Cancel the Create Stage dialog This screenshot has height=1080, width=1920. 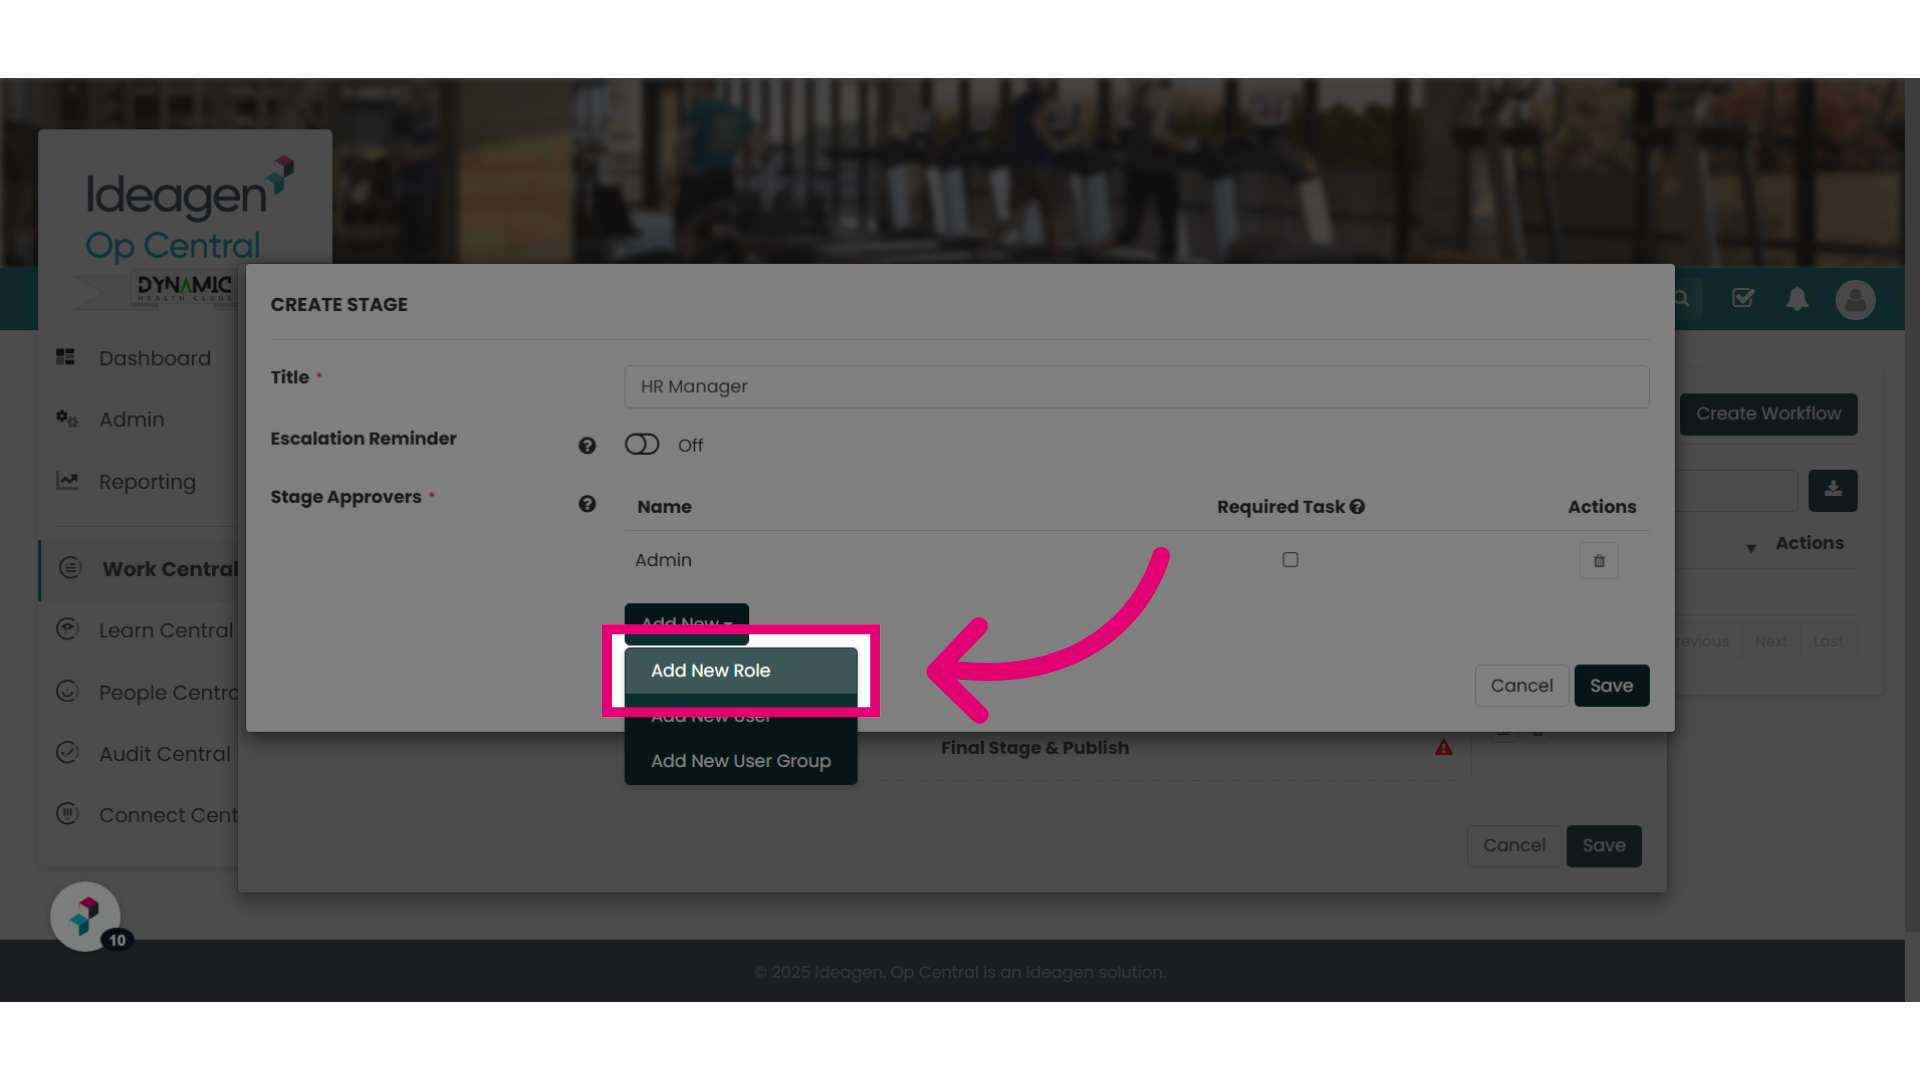click(x=1522, y=686)
